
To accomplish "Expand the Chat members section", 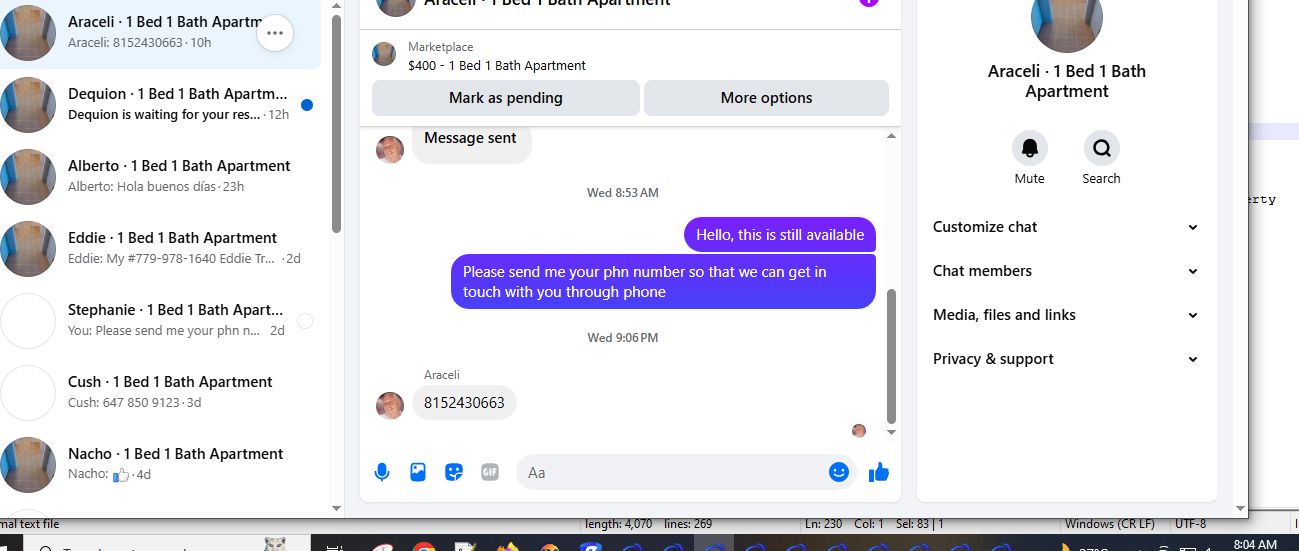I will (x=1066, y=271).
